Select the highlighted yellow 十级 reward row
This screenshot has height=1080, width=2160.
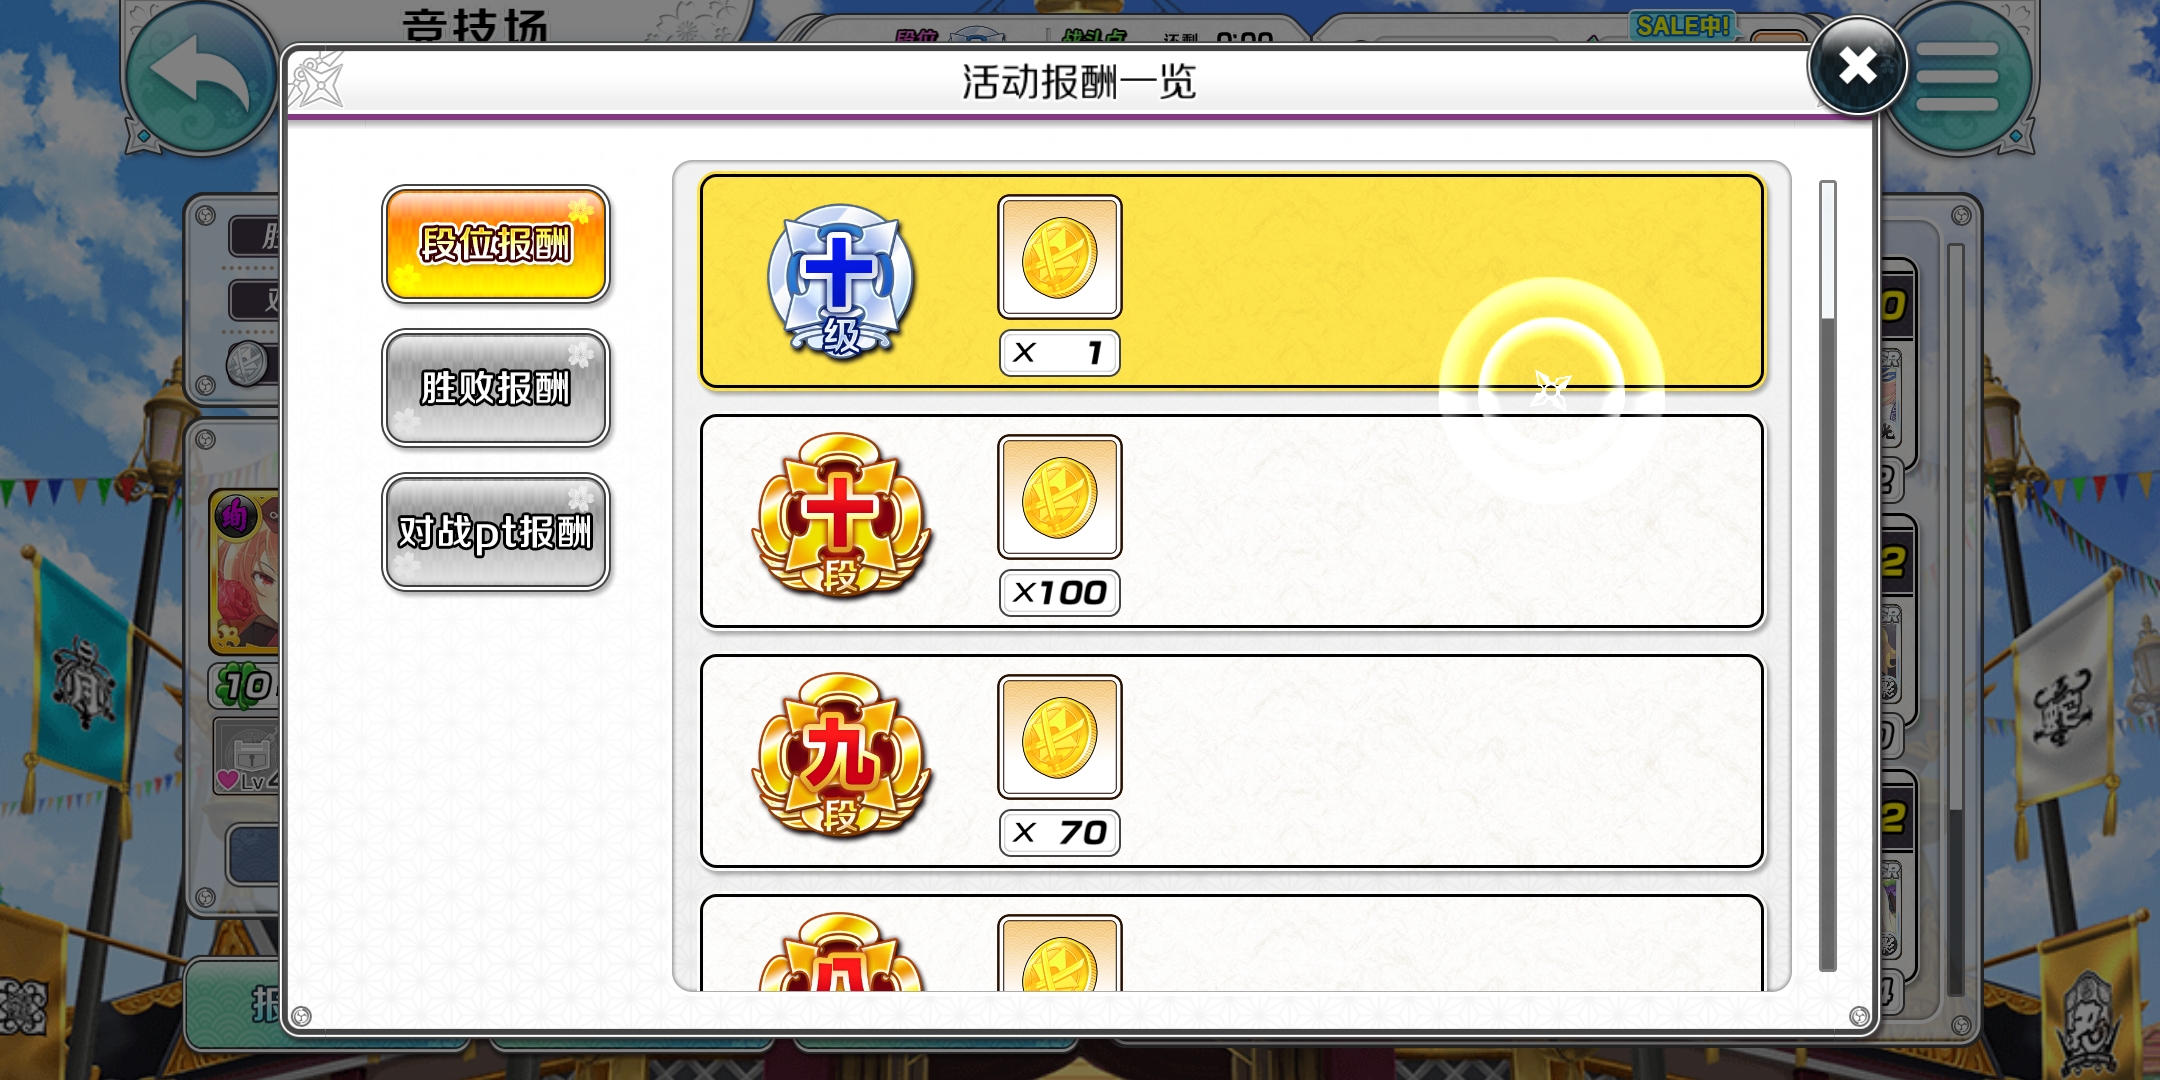(1232, 282)
